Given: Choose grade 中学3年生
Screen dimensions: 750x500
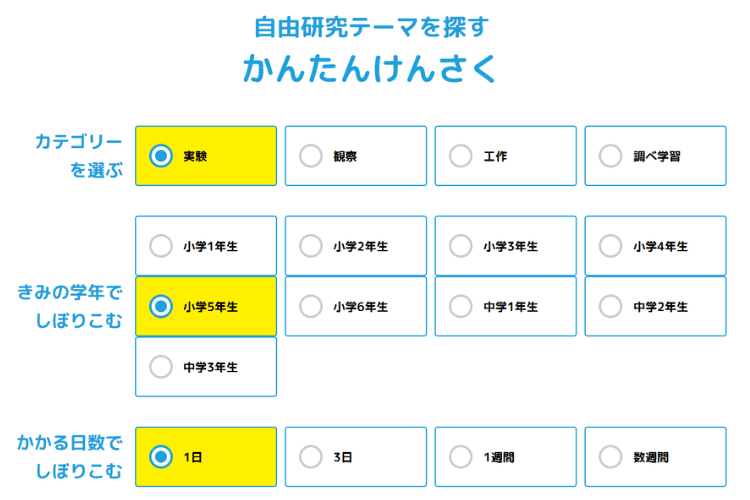Looking at the screenshot, I should click(x=161, y=367).
